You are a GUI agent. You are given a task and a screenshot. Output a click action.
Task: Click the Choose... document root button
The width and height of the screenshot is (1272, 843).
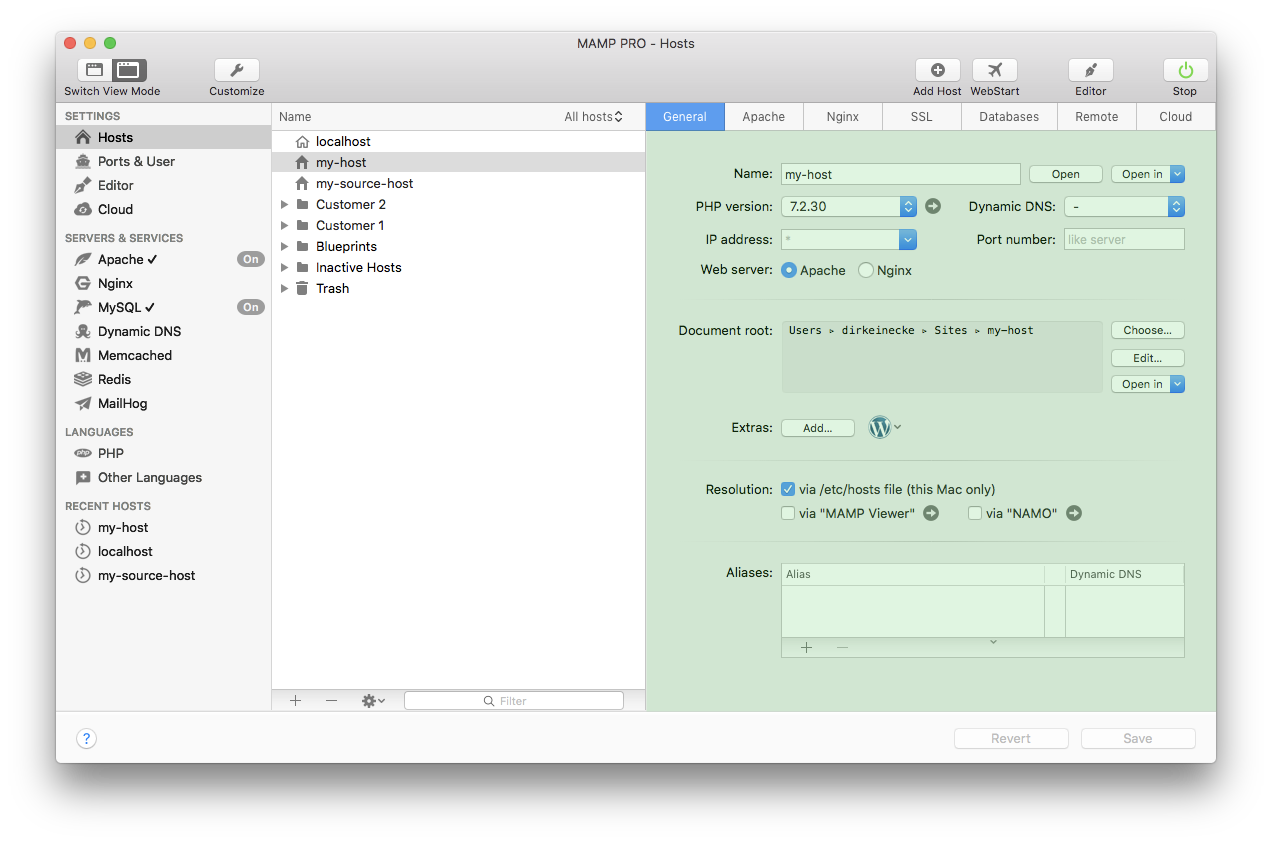tap(1148, 330)
